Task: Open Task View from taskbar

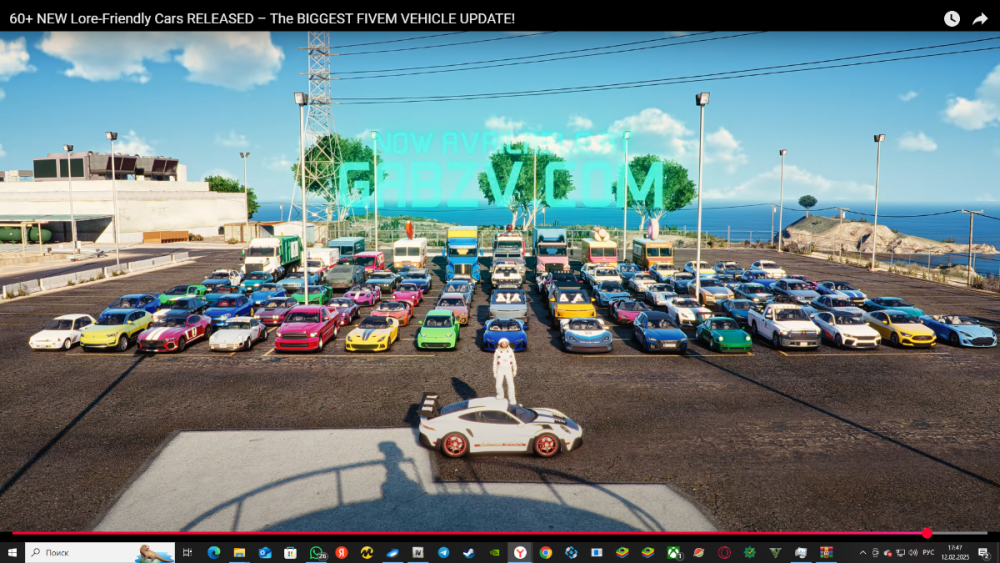Action: tap(188, 552)
